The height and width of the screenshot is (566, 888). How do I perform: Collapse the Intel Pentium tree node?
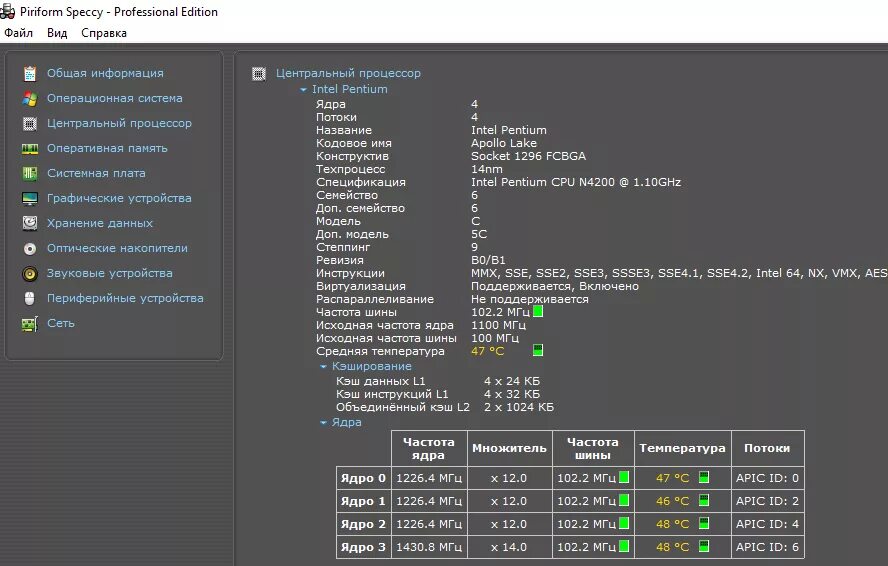pyautogui.click(x=304, y=90)
